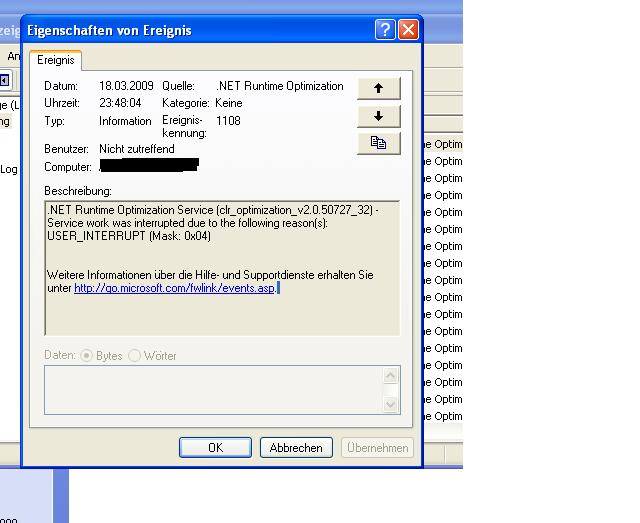Open the go.microsoft.com events link
This screenshot has width=640, height=523.
[x=174, y=288]
